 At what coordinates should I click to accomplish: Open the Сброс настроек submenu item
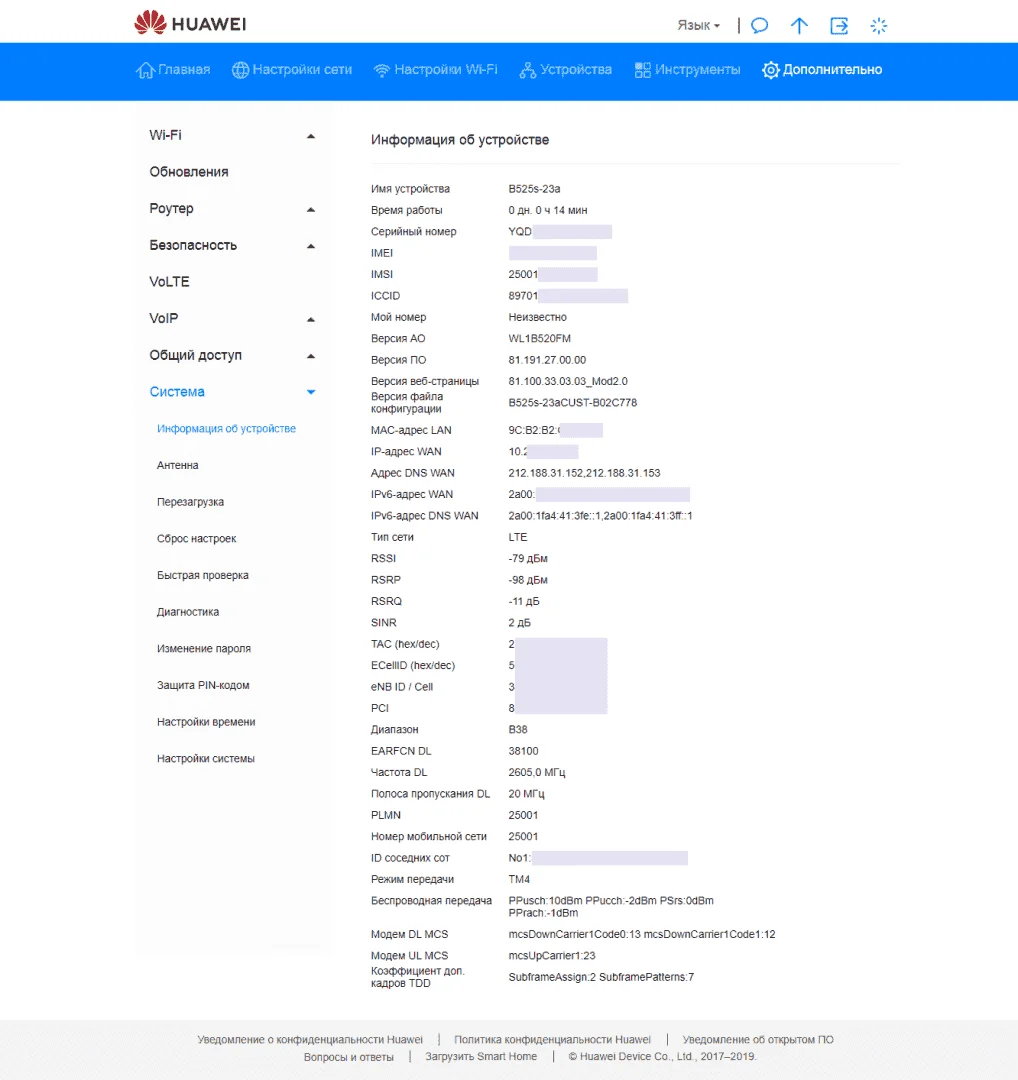[x=196, y=539]
